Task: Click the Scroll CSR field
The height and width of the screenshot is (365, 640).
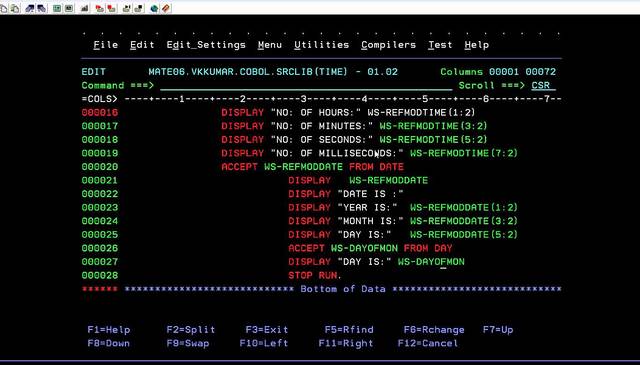Action: [543, 86]
